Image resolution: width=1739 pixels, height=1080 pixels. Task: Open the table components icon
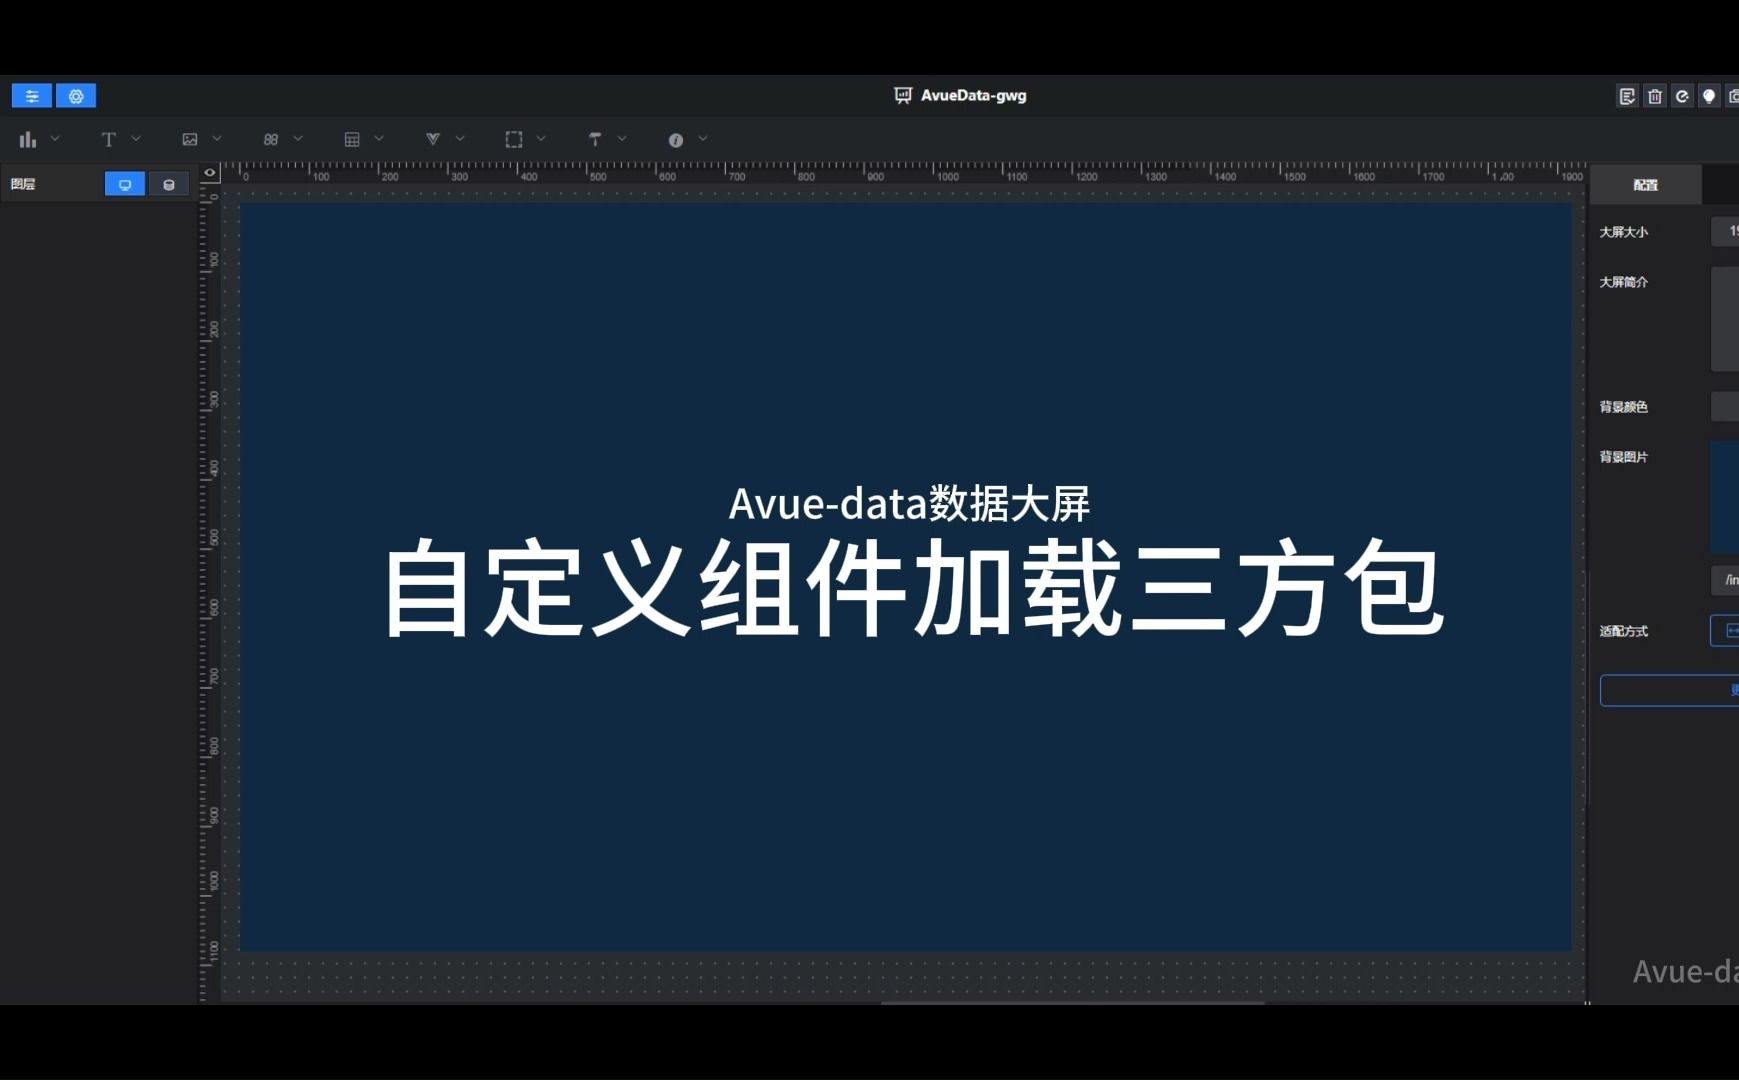[352, 140]
